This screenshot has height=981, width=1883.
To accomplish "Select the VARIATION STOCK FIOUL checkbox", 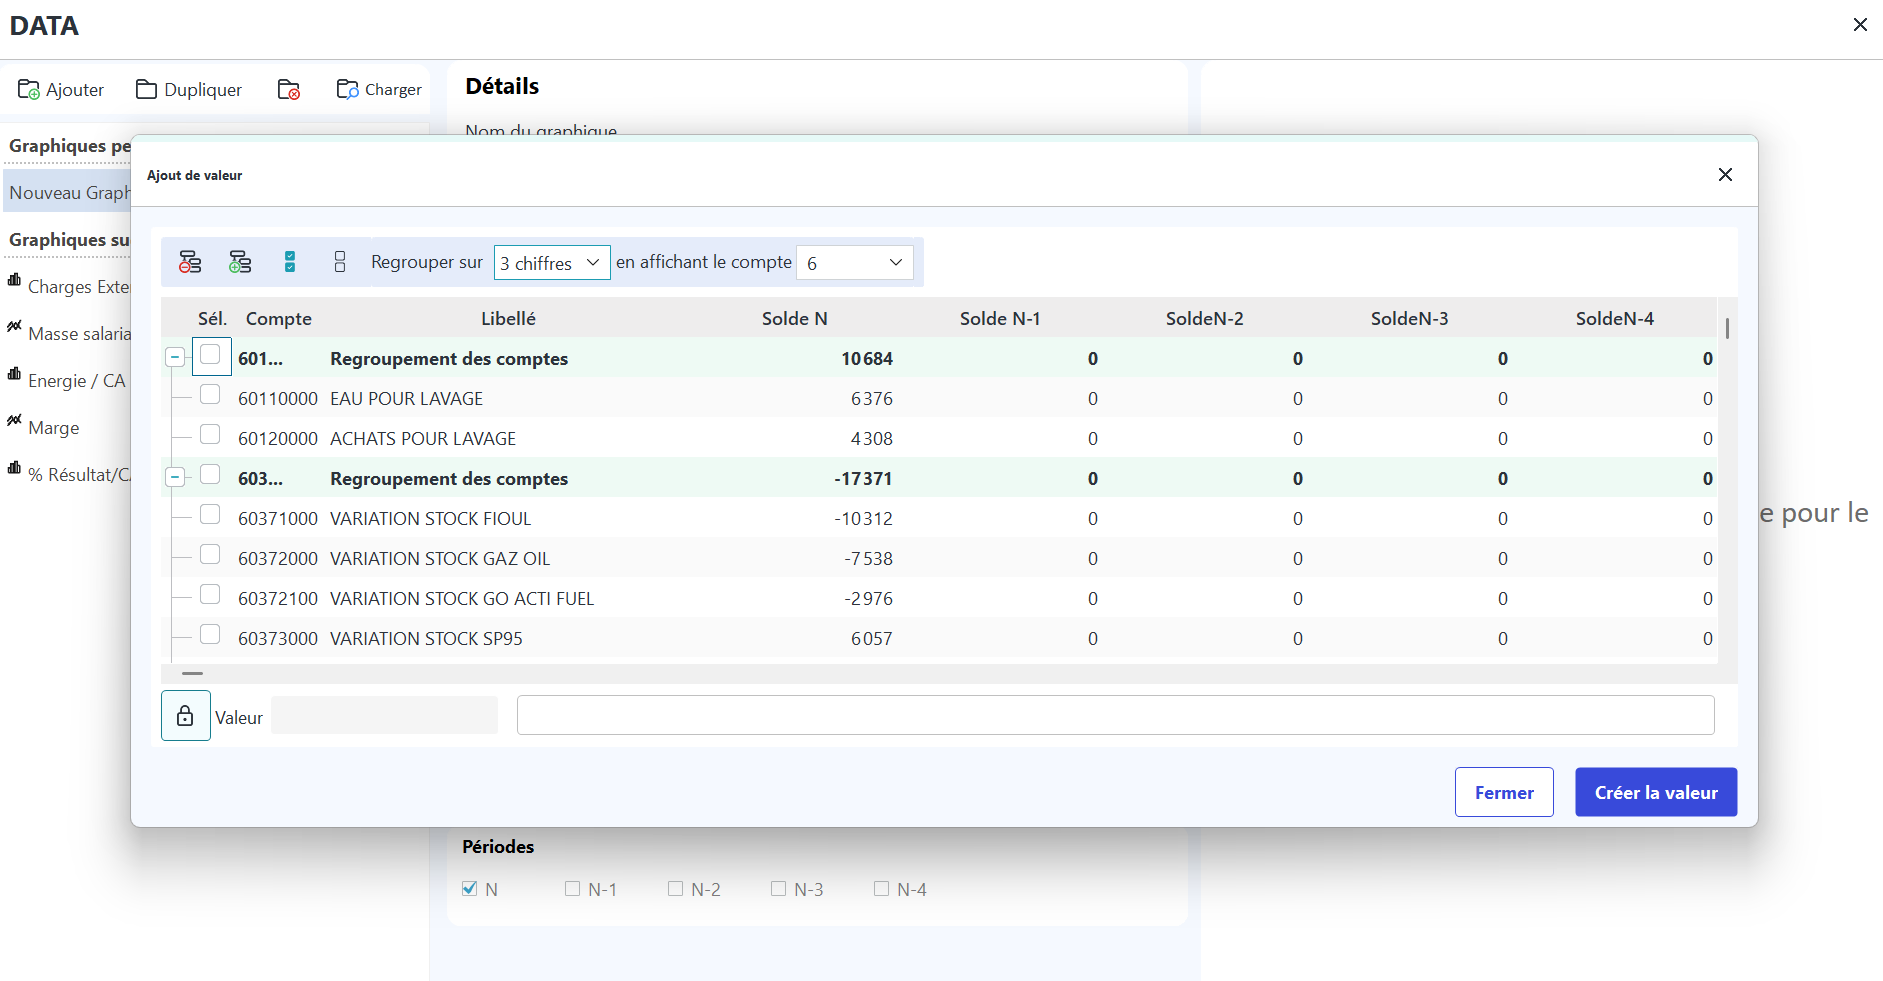I will [210, 515].
